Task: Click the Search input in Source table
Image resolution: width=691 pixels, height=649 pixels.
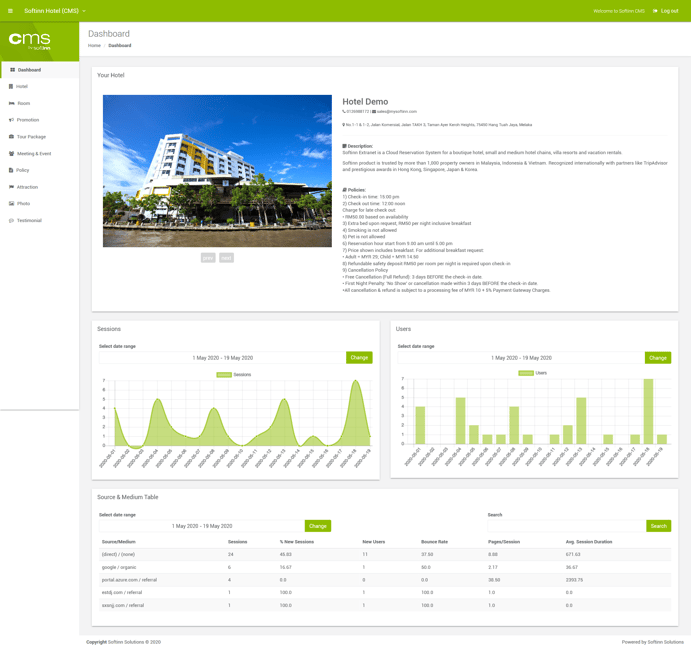Action: (565, 526)
